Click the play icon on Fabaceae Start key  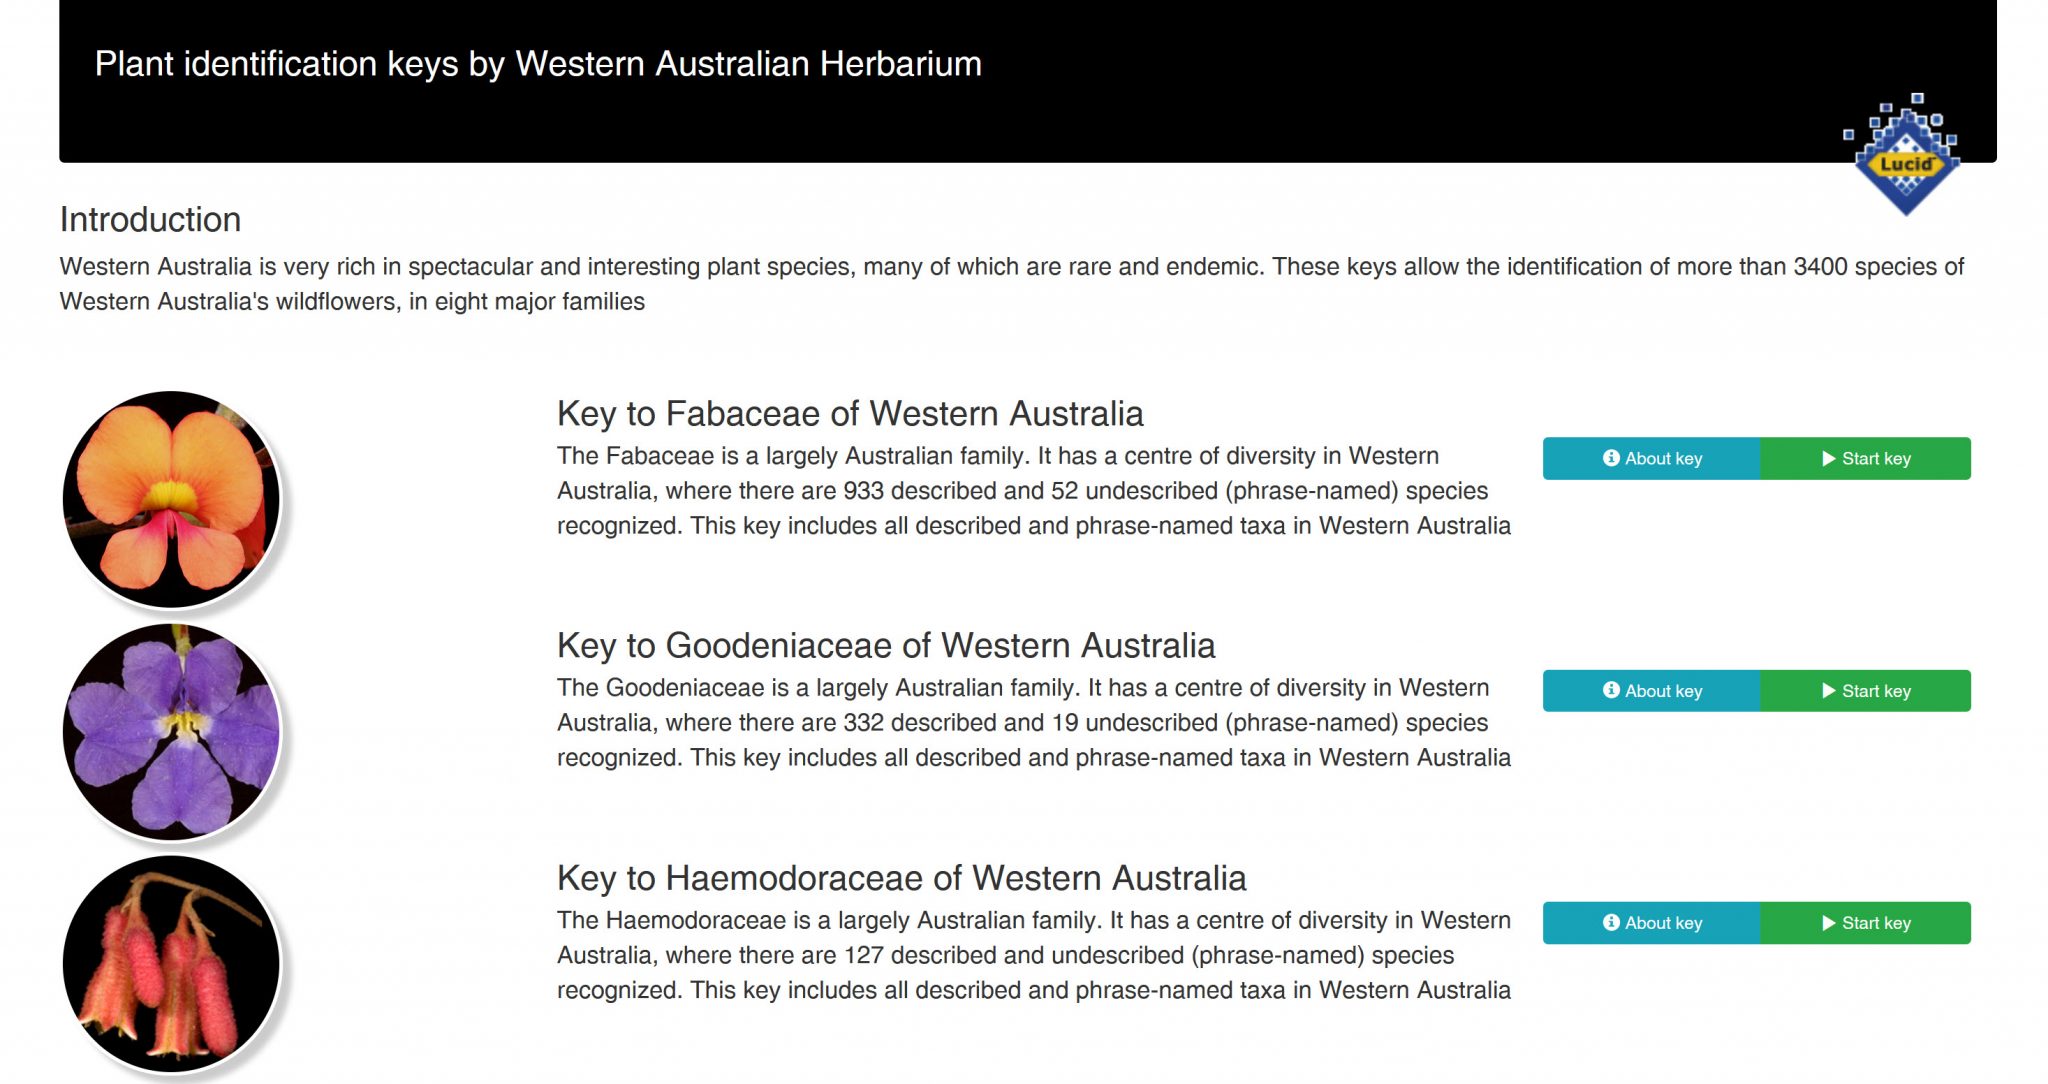click(1827, 459)
